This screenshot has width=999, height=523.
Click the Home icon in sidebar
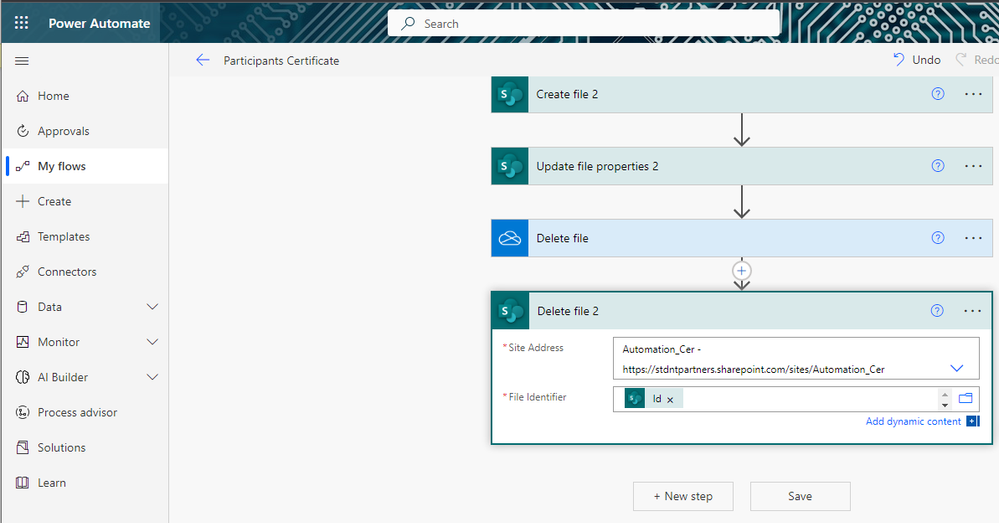click(22, 96)
